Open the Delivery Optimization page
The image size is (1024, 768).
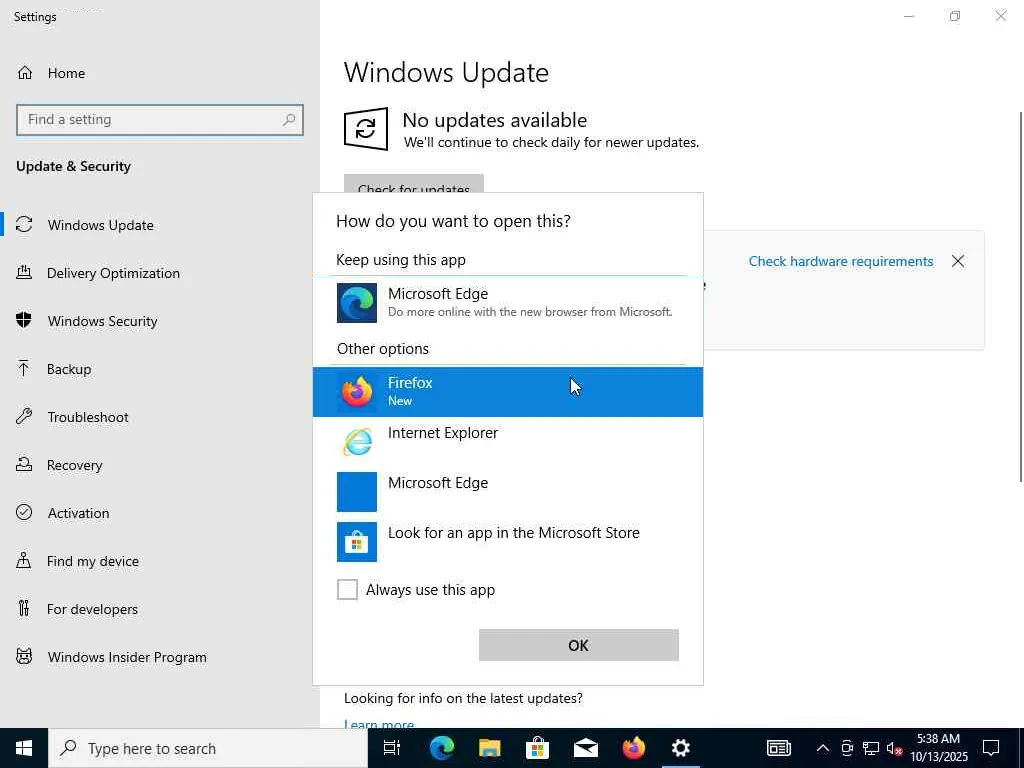113,273
